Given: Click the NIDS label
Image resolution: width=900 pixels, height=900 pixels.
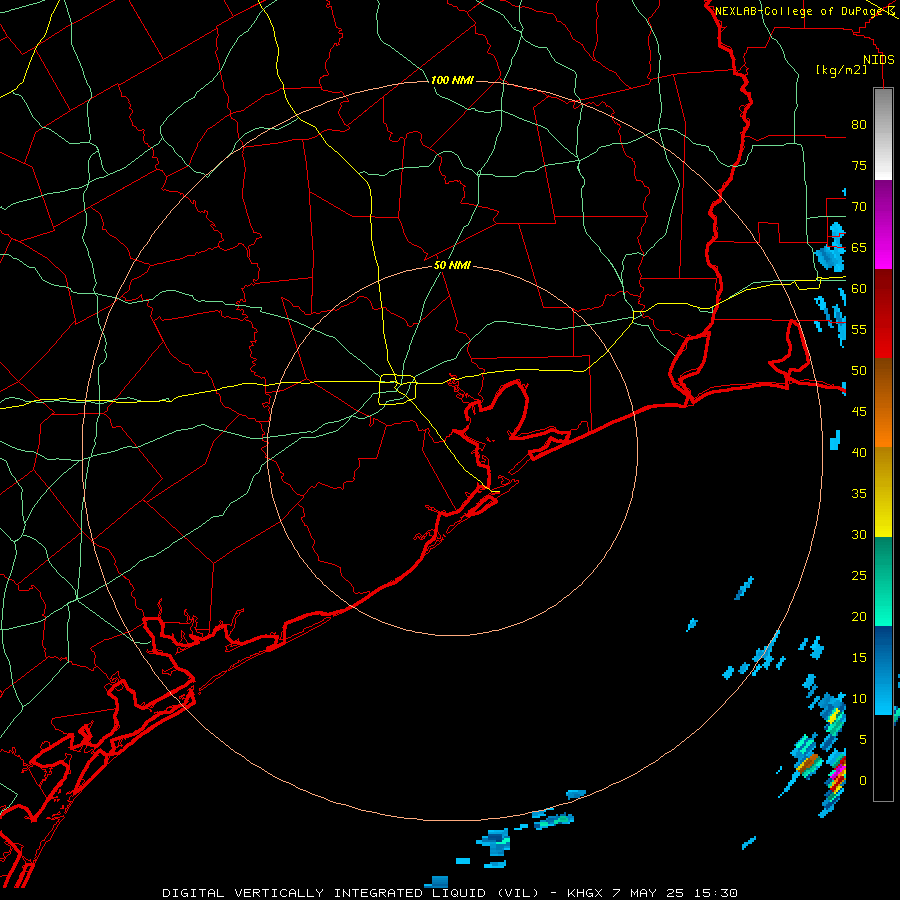Looking at the screenshot, I should pyautogui.click(x=879, y=60).
